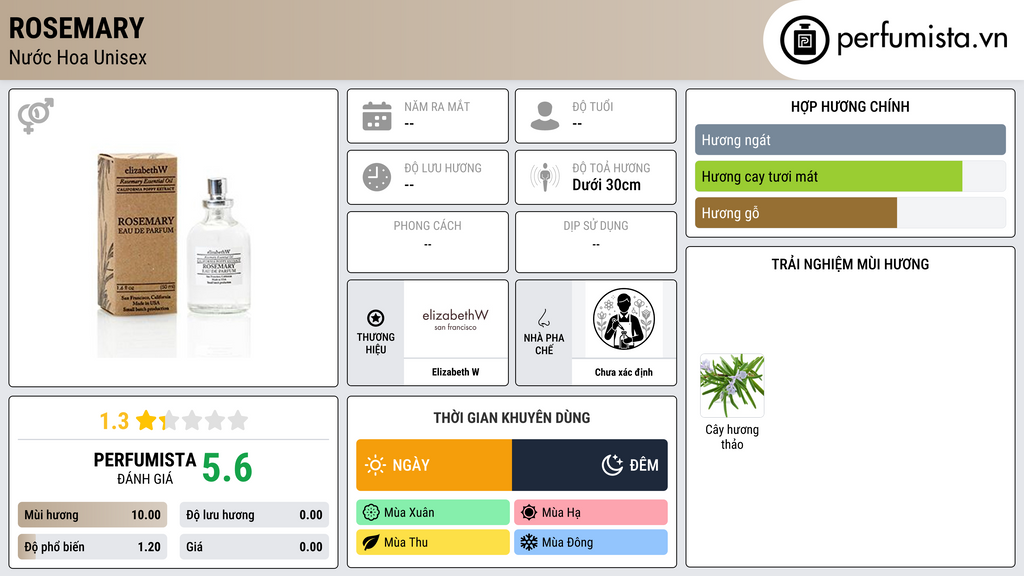
Task: Click the sillage icon beside Độ toả hương
Action: [545, 177]
